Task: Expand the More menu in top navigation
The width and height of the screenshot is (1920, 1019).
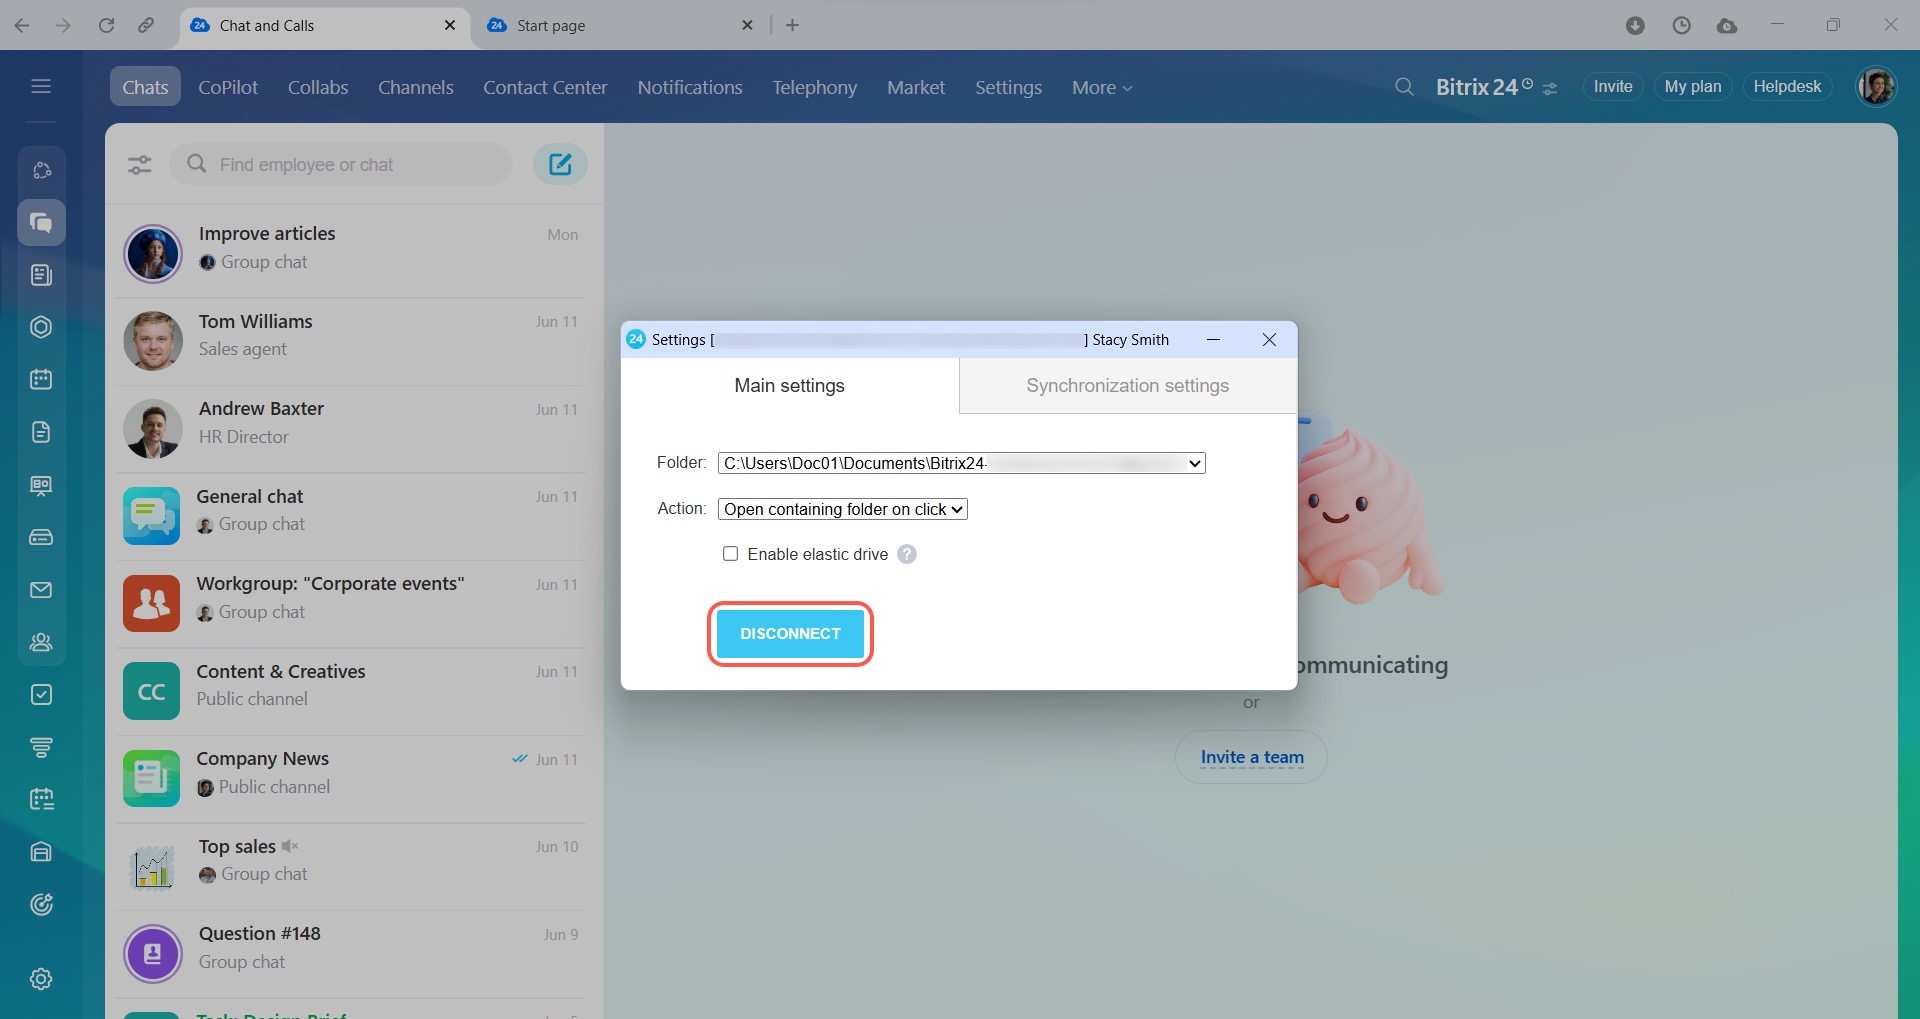Action: (1101, 88)
